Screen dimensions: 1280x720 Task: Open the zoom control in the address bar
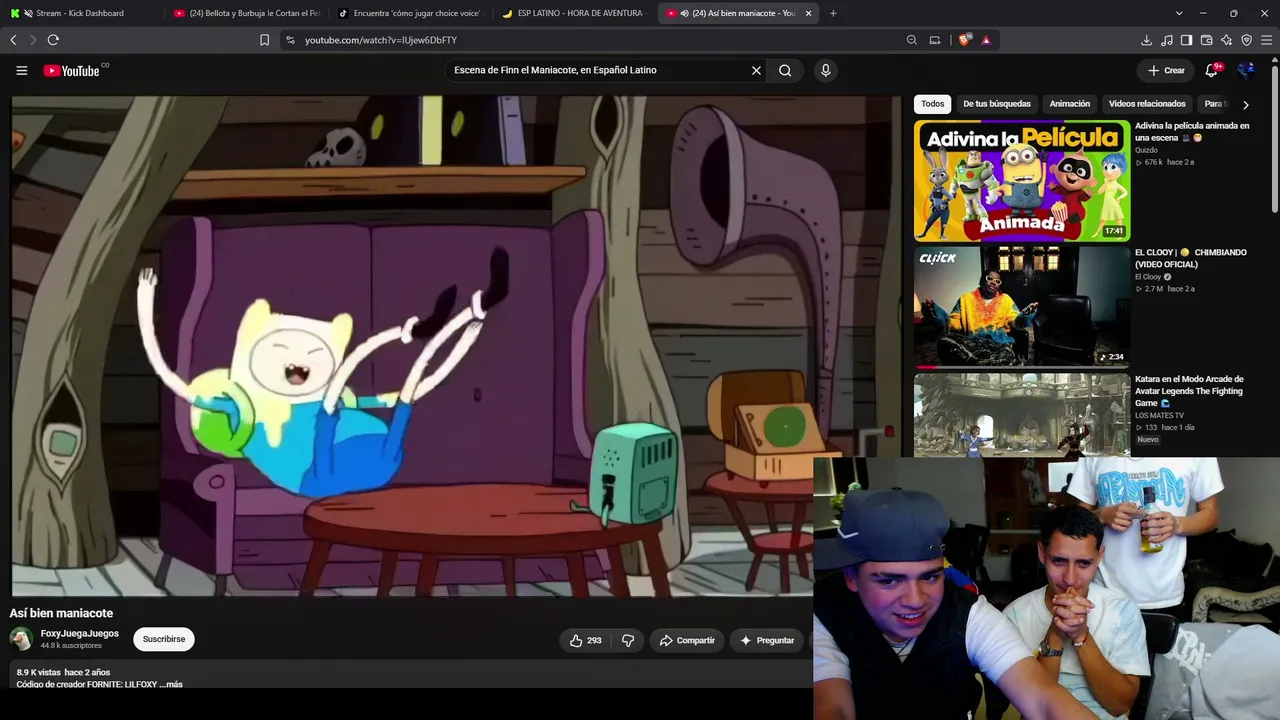[x=911, y=40]
